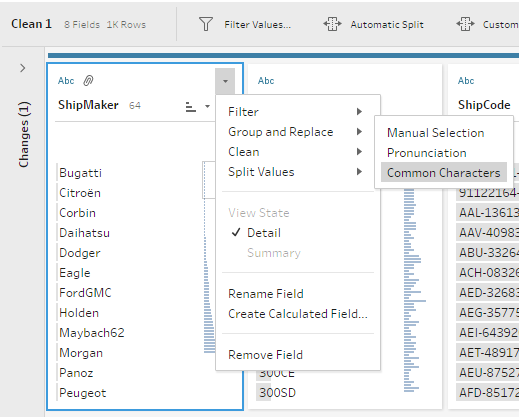Select the 91122164 ShipCode value
This screenshot has width=519, height=417.
click(x=488, y=194)
